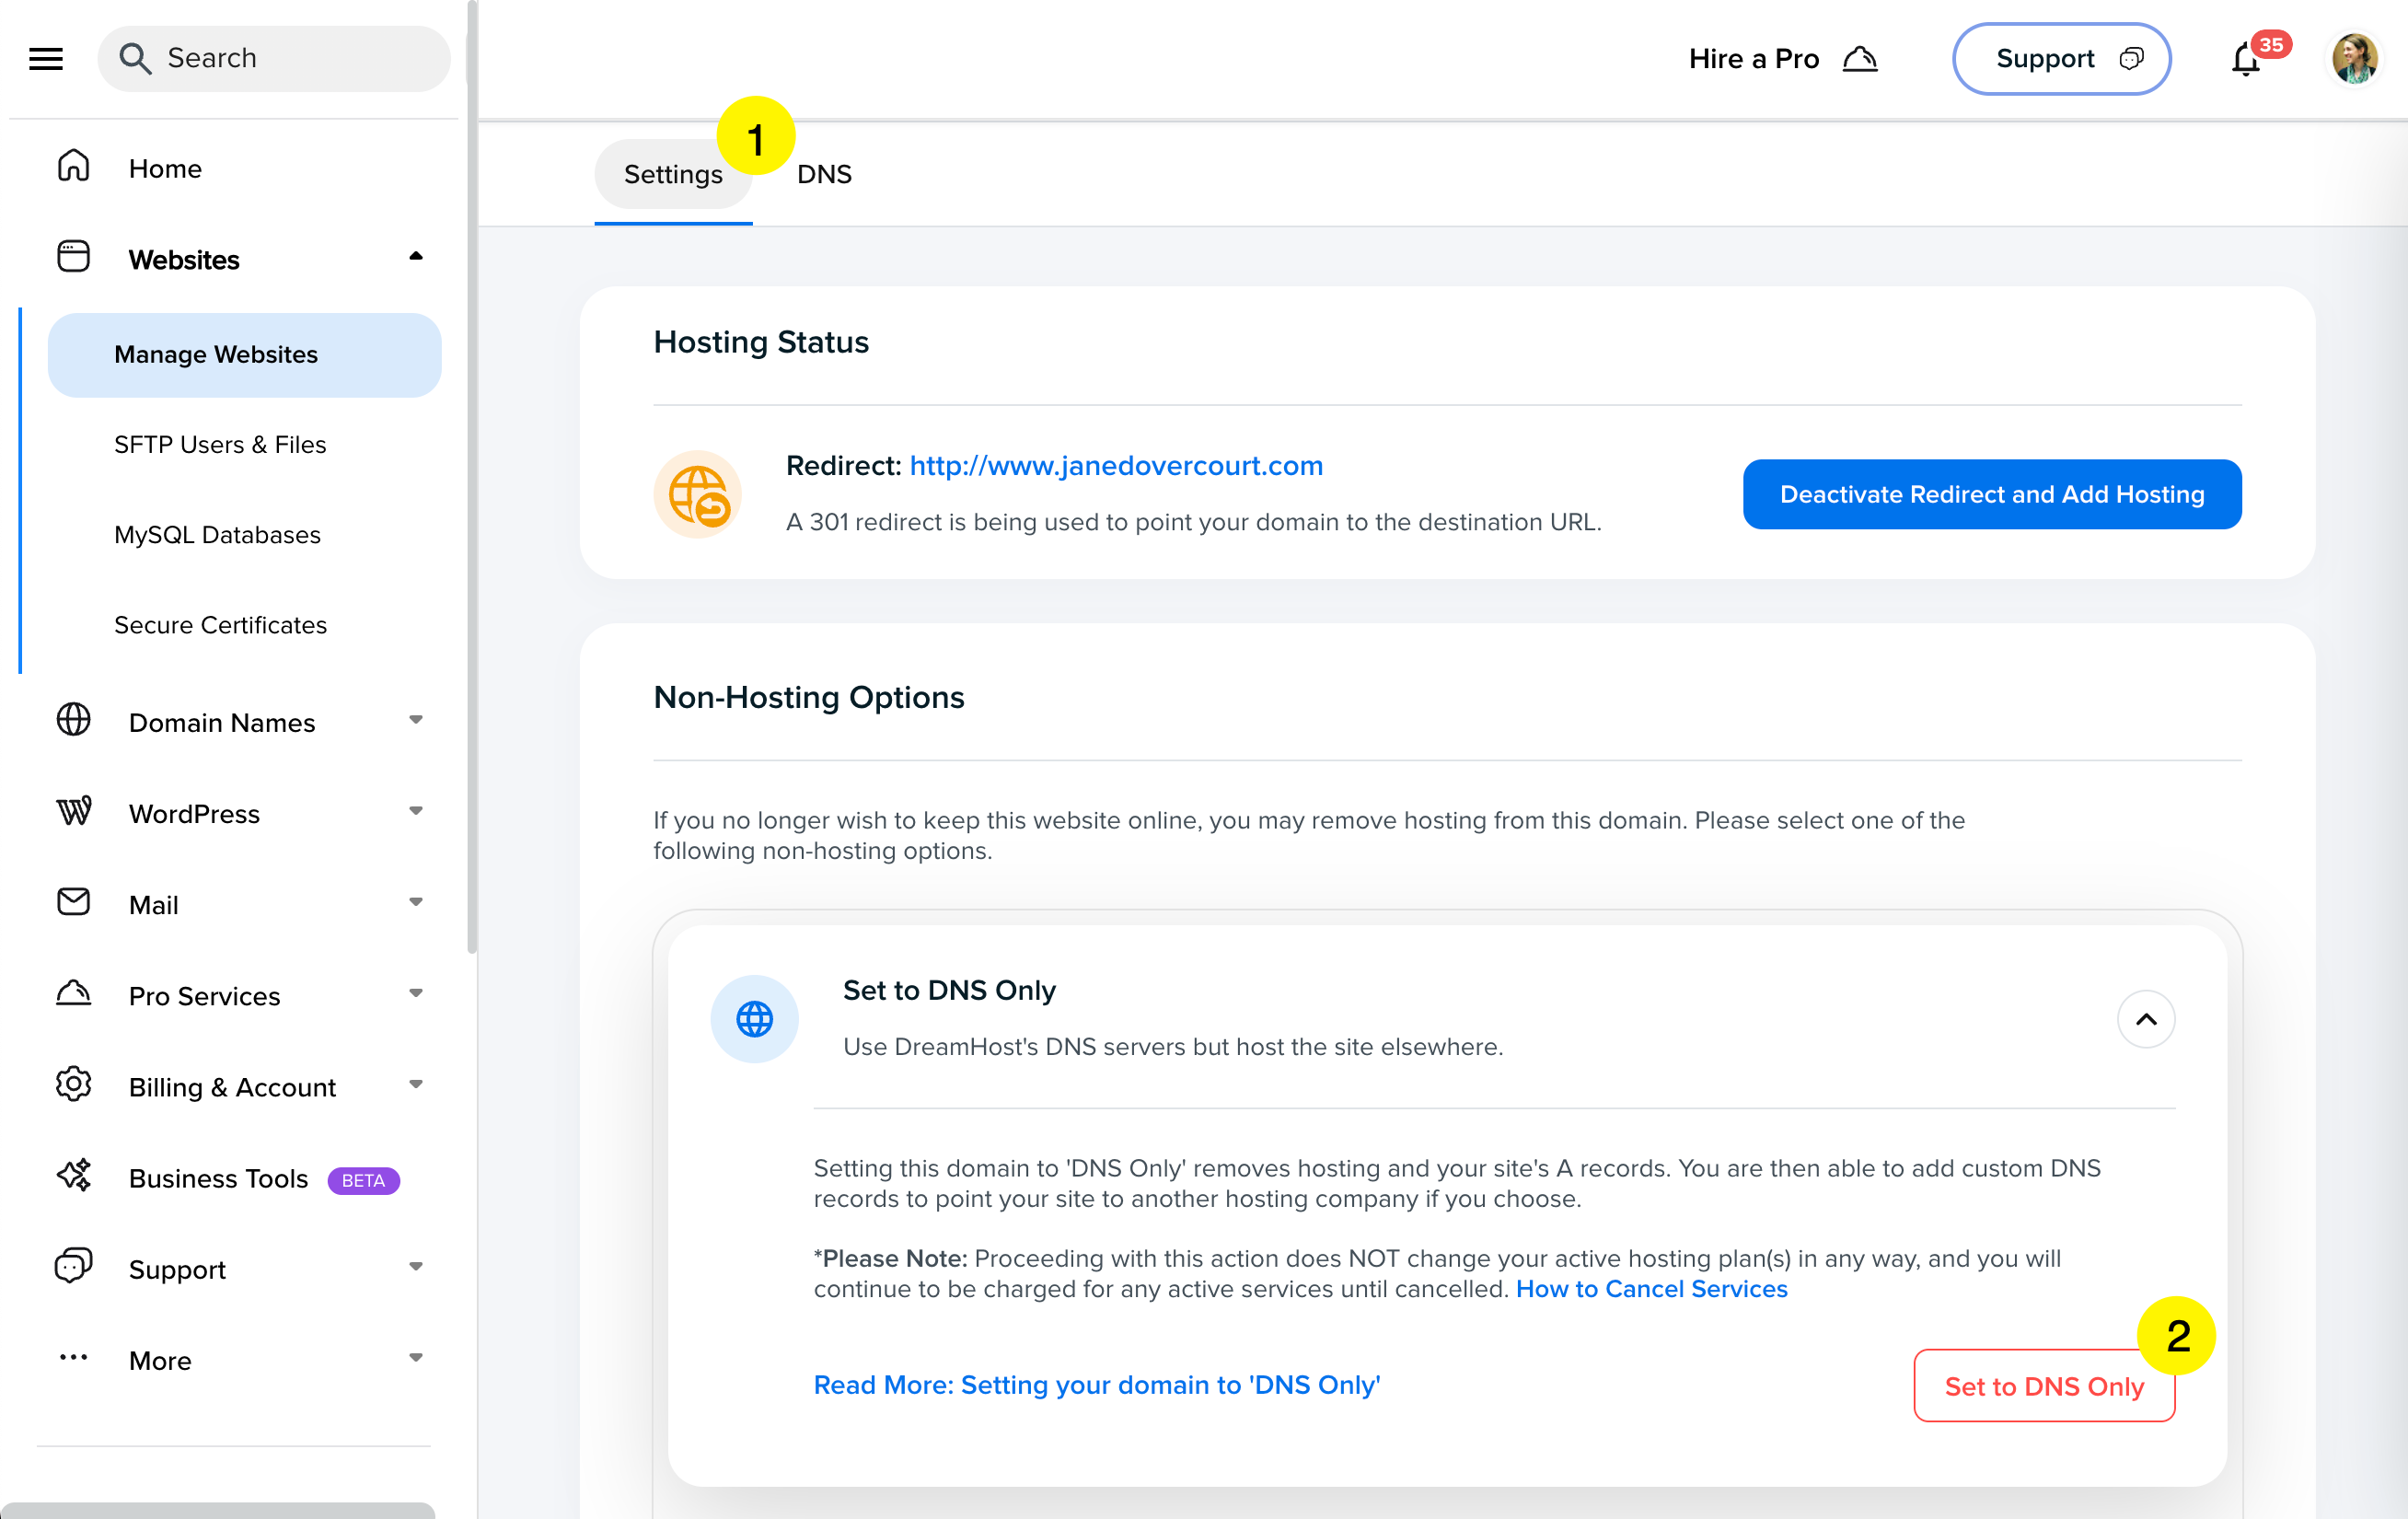Image resolution: width=2408 pixels, height=1519 pixels.
Task: Switch to the DNS tab
Action: (x=824, y=174)
